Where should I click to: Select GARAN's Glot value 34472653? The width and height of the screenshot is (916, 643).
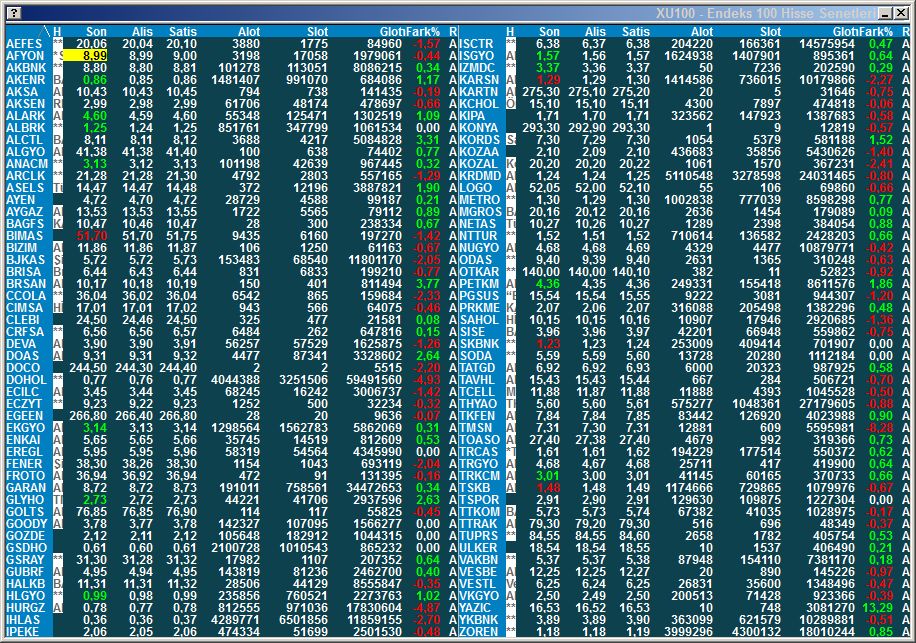tap(374, 488)
